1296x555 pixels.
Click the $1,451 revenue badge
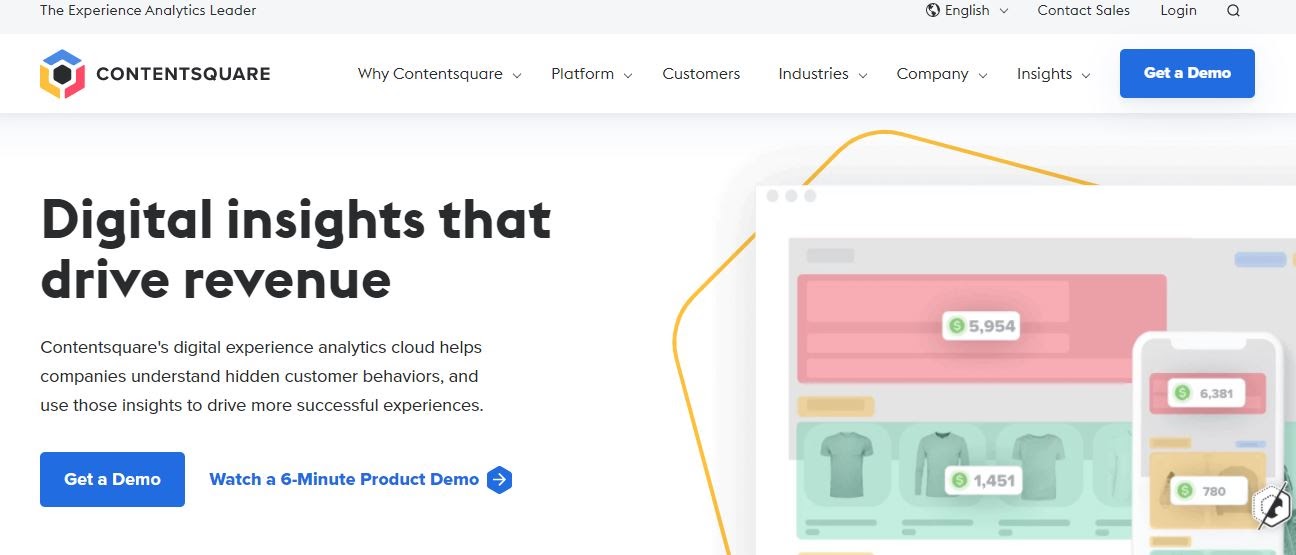click(x=983, y=480)
